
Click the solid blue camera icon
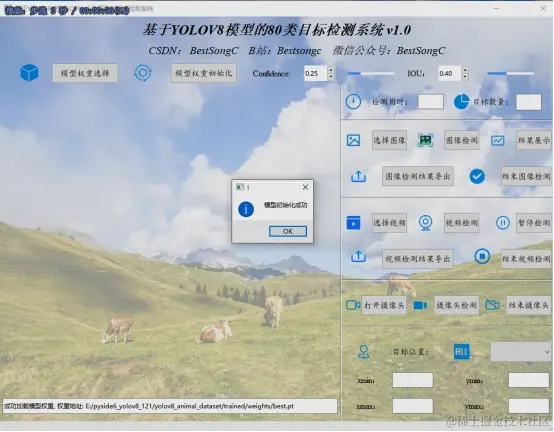[x=420, y=305]
